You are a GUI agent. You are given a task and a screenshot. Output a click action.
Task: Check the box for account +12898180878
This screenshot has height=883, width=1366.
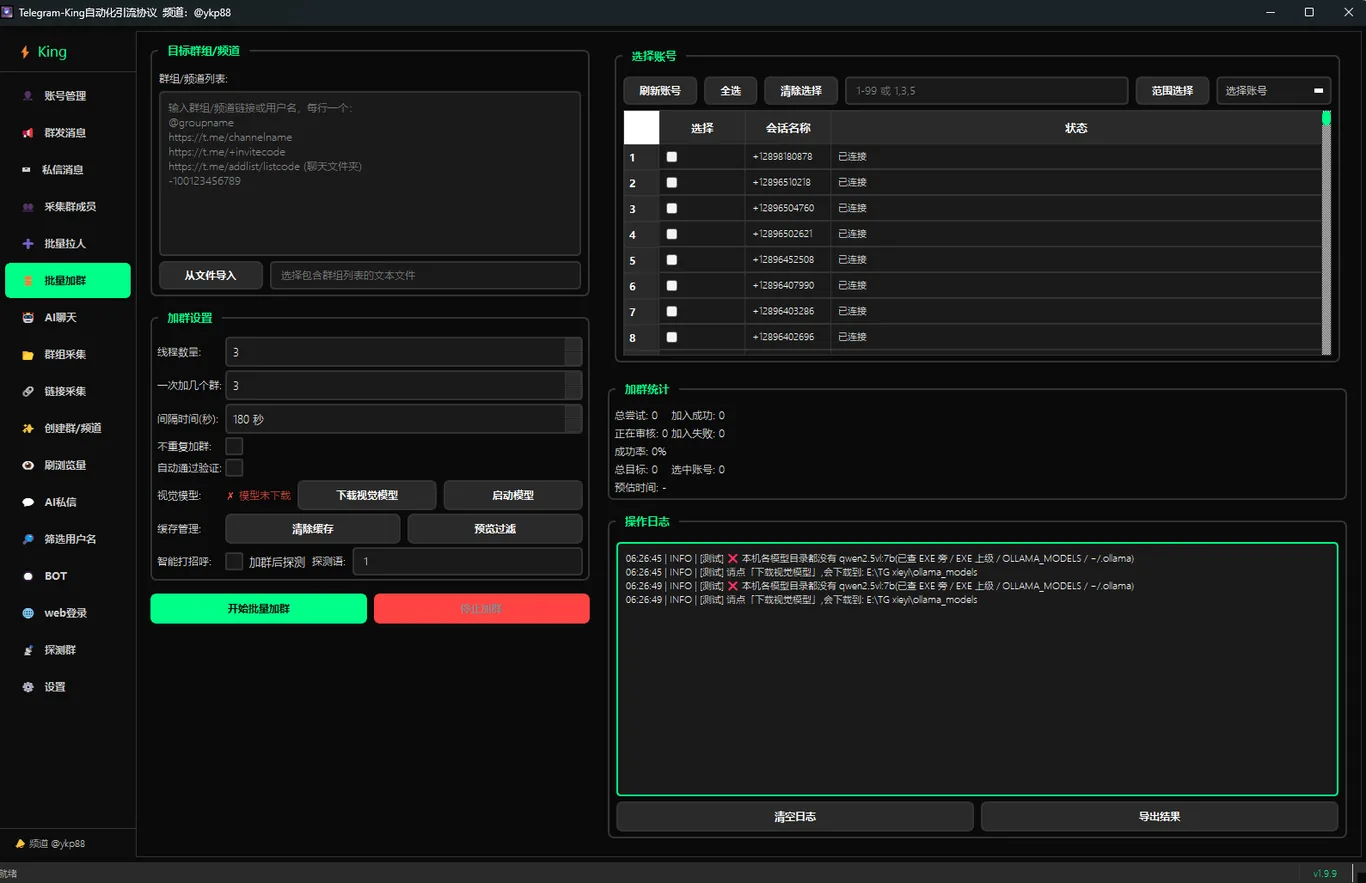point(672,157)
